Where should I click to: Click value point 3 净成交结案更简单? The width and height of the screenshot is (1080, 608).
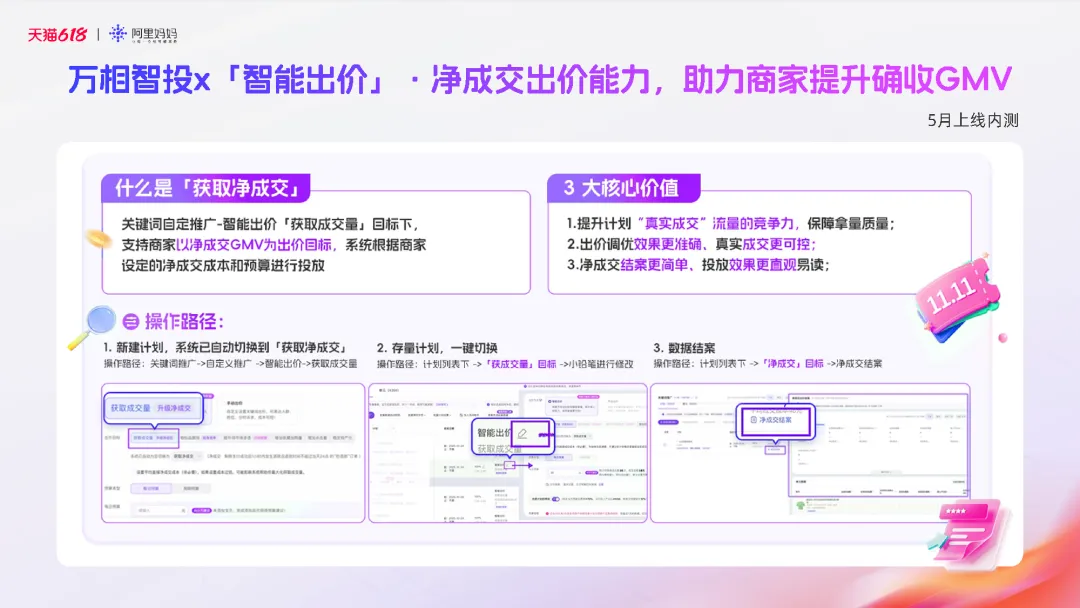(698, 265)
